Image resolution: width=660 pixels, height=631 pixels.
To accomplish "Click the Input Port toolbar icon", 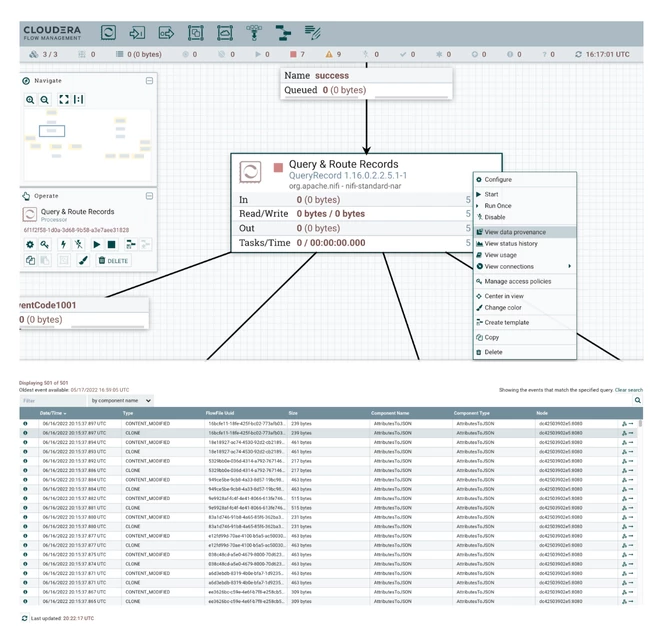I will tap(137, 32).
